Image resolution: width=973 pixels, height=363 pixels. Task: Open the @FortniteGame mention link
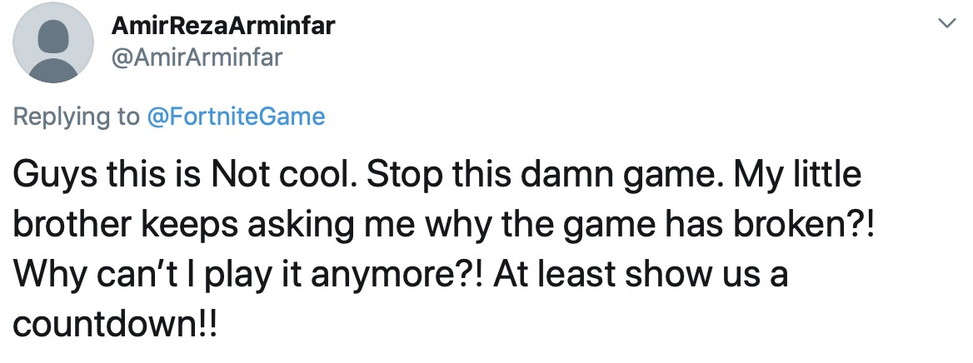[x=236, y=117]
